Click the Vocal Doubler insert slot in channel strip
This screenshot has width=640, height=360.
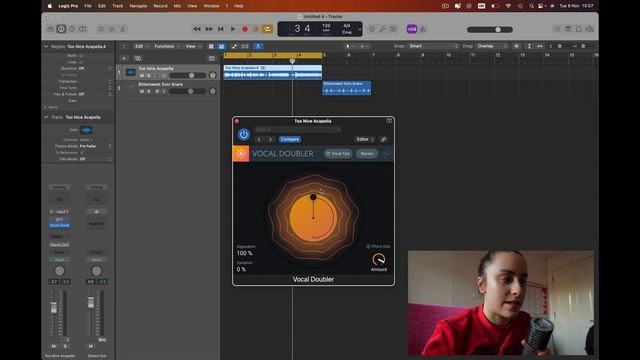(59, 225)
